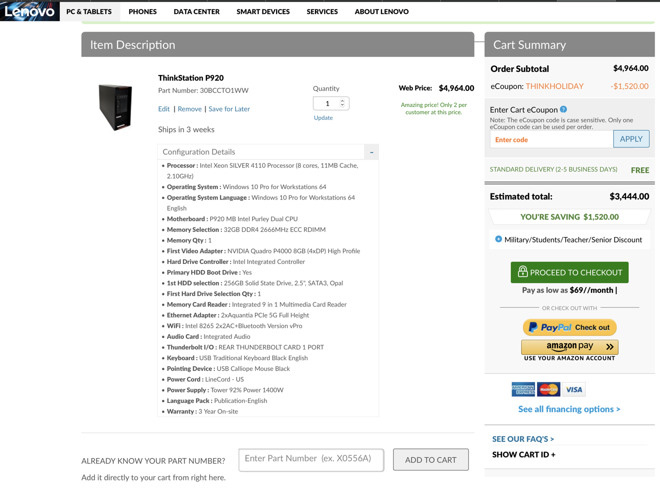Viewport: 660px width, 488px height.
Task: Open See all financing options
Action: click(x=569, y=409)
